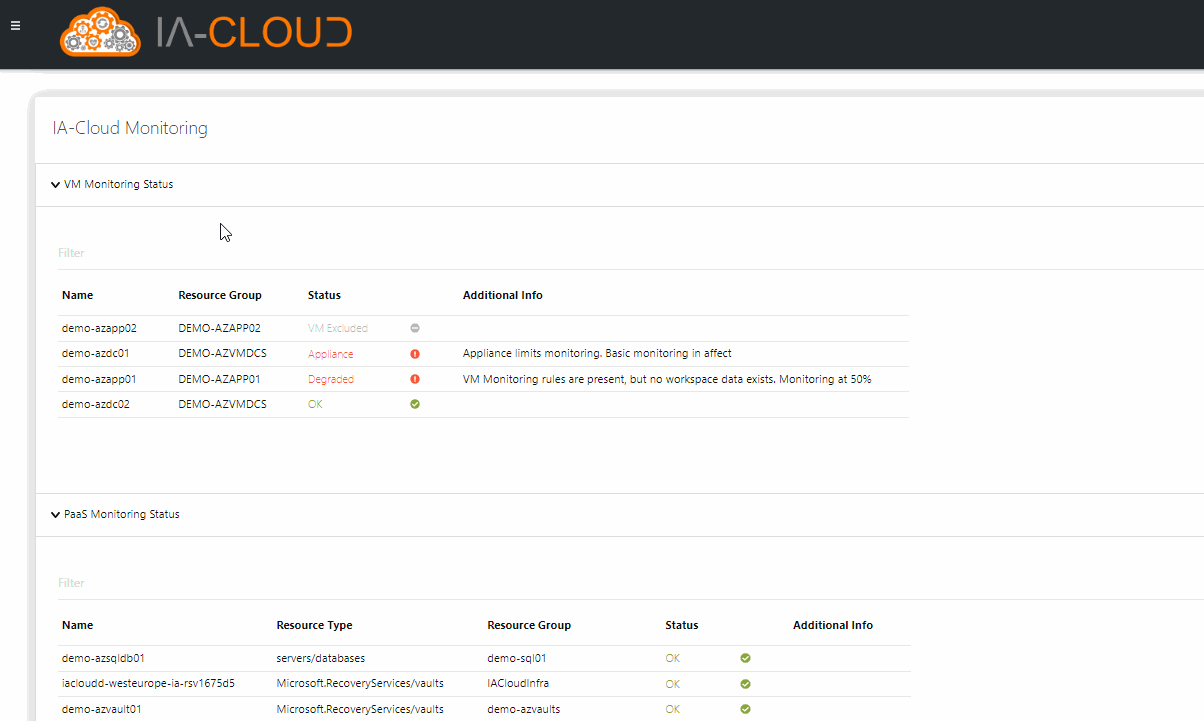
Task: Click the OK status for demo-azsqldb01
Action: [672, 658]
